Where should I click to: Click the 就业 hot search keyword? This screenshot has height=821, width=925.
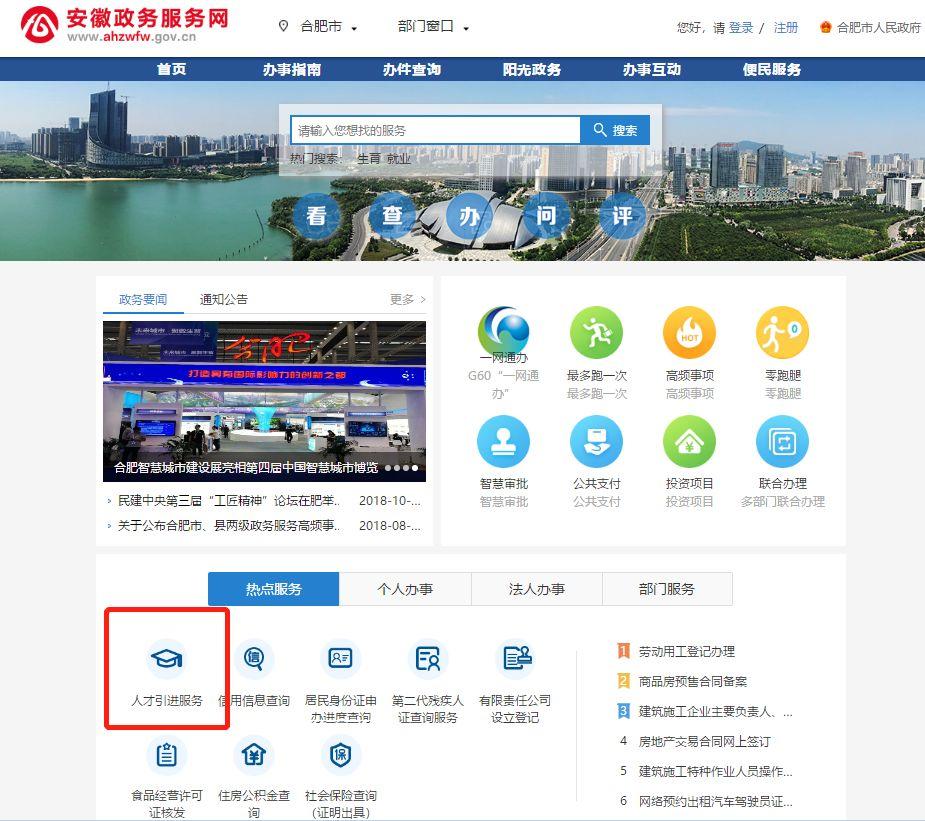(x=399, y=159)
